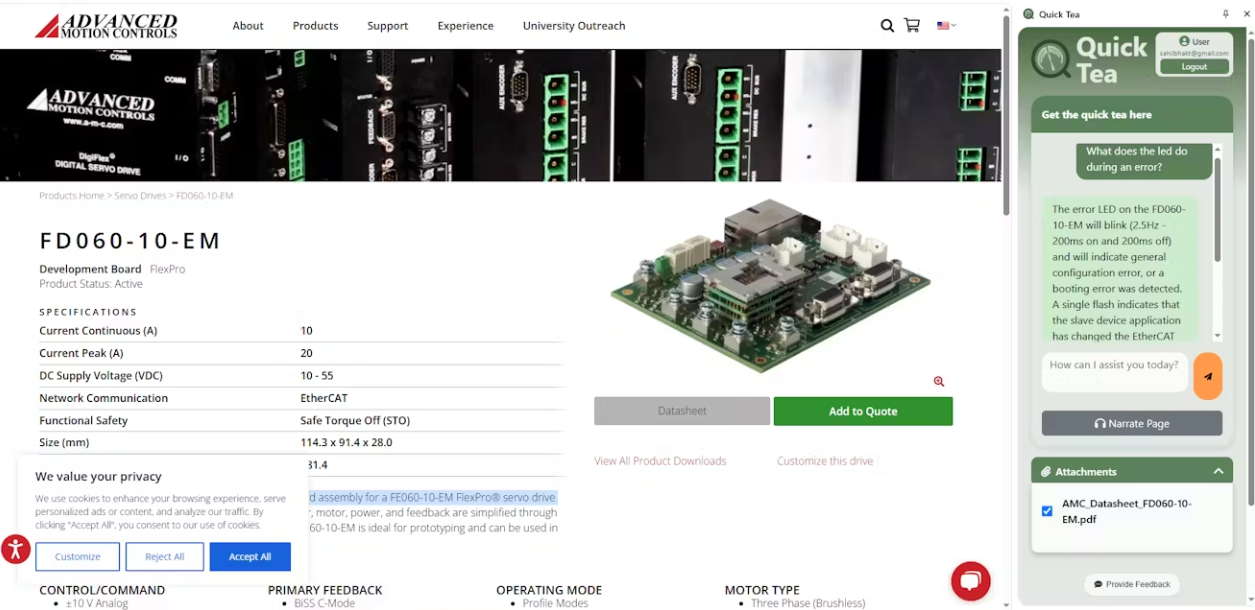This screenshot has width=1255, height=610.
Task: Click Reject All cookies button
Action: coord(164,557)
